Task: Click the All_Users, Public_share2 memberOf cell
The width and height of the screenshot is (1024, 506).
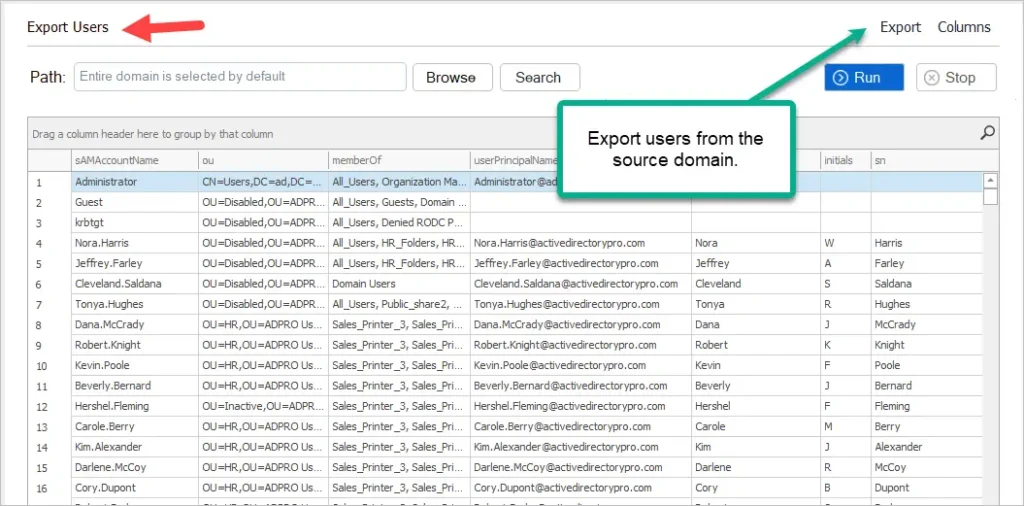Action: 399,304
